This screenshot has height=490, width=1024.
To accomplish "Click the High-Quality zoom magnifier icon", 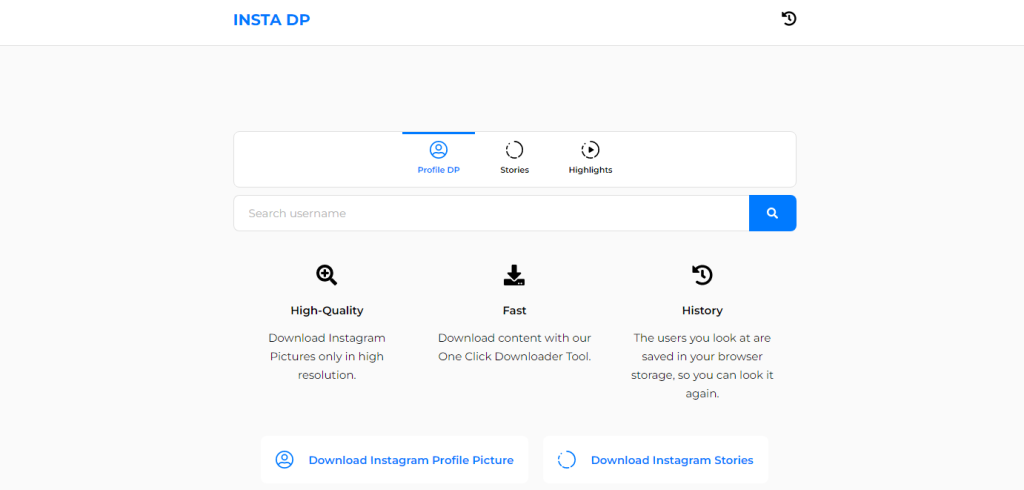I will click(327, 275).
